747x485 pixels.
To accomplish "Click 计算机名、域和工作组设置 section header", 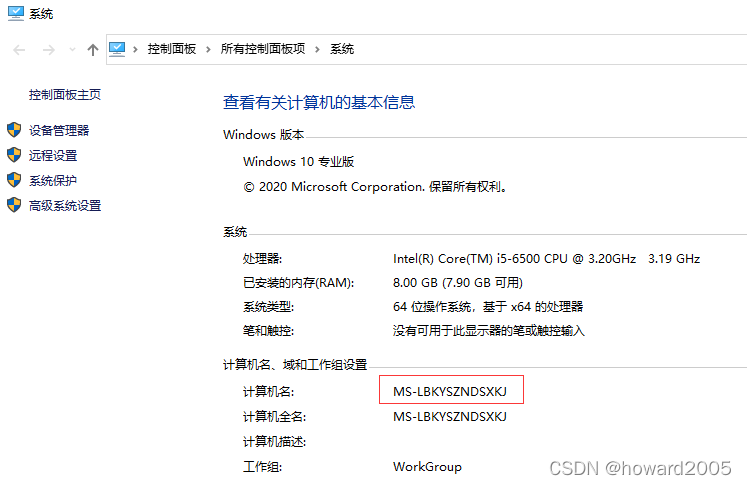I will pos(295,365).
